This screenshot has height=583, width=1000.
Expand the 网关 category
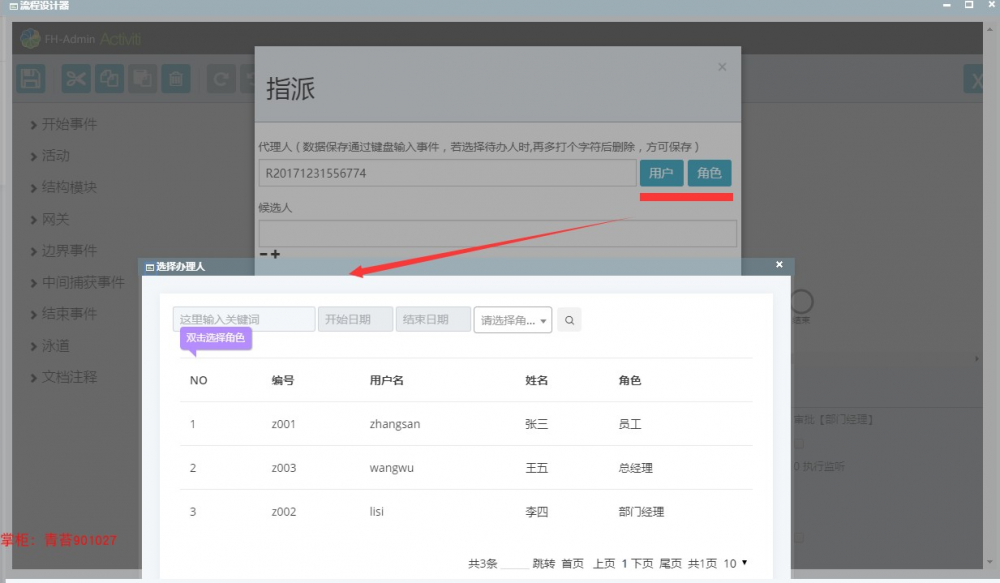pos(53,219)
